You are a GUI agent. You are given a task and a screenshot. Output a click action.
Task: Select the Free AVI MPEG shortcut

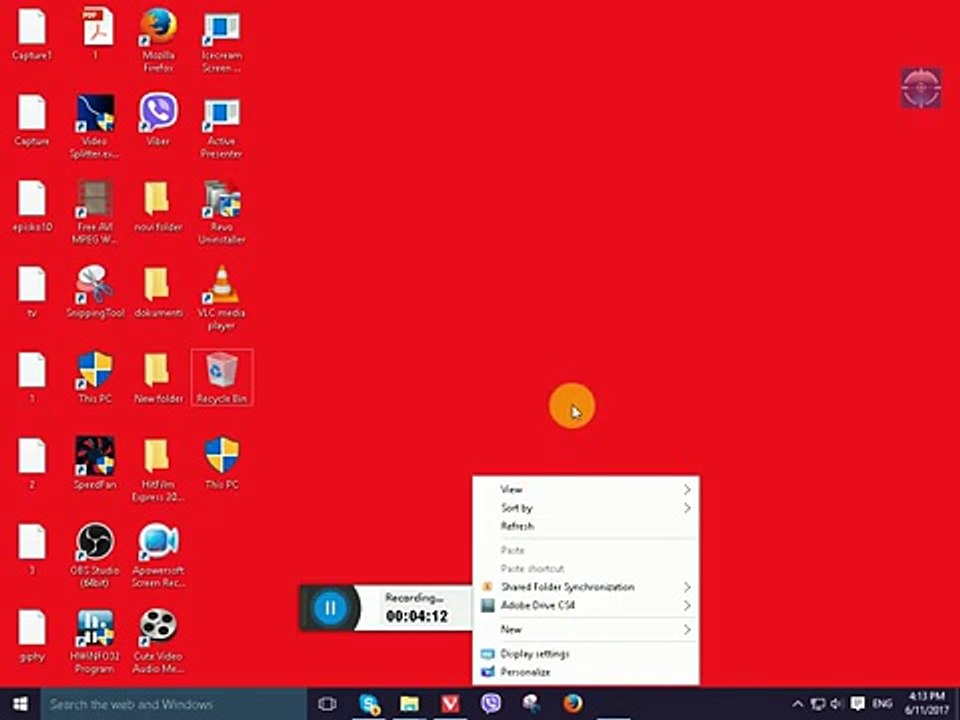point(95,212)
